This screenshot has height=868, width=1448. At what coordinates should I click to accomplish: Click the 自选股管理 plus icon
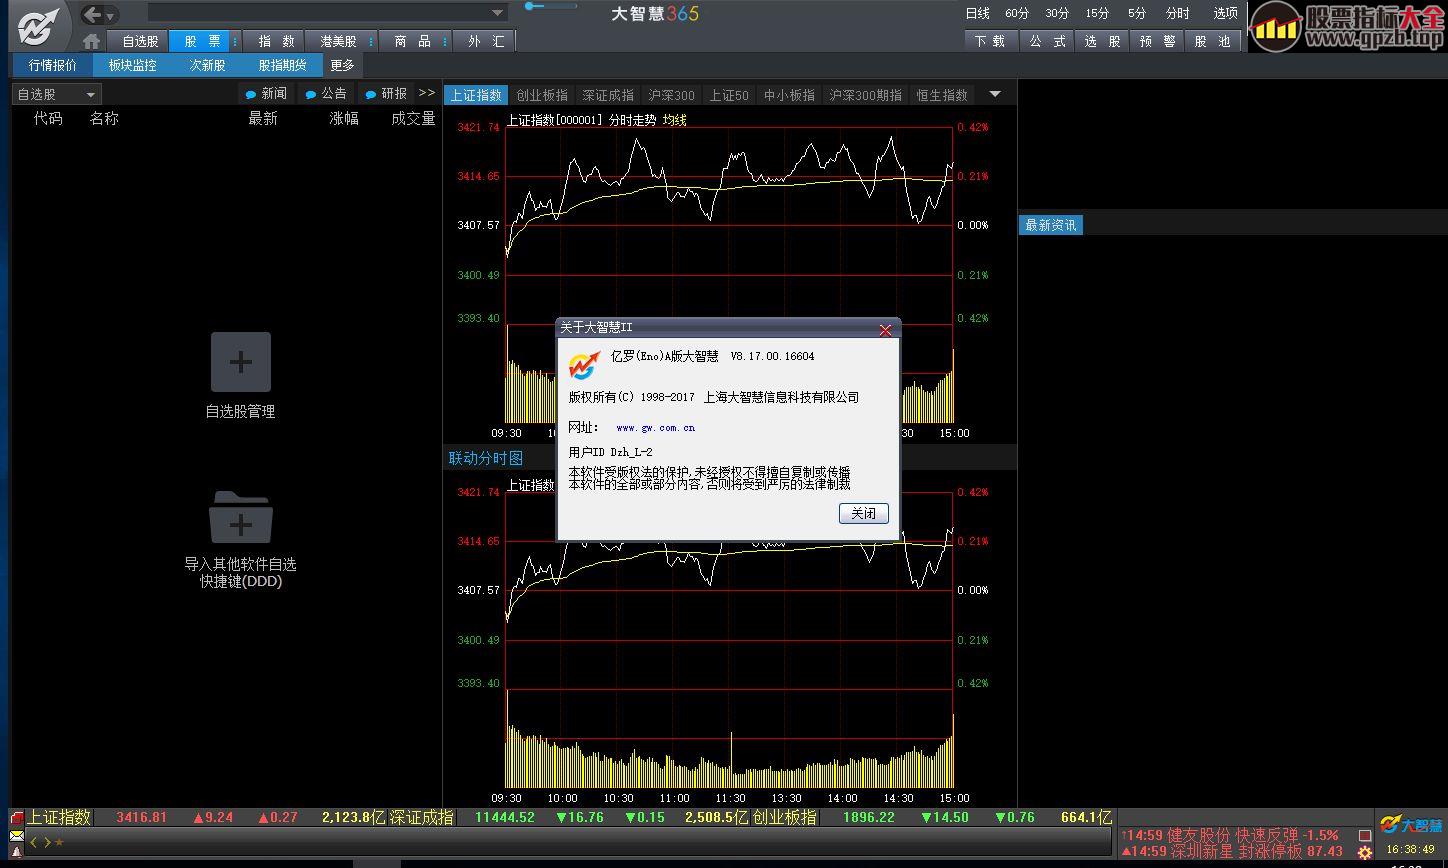pyautogui.click(x=240, y=362)
